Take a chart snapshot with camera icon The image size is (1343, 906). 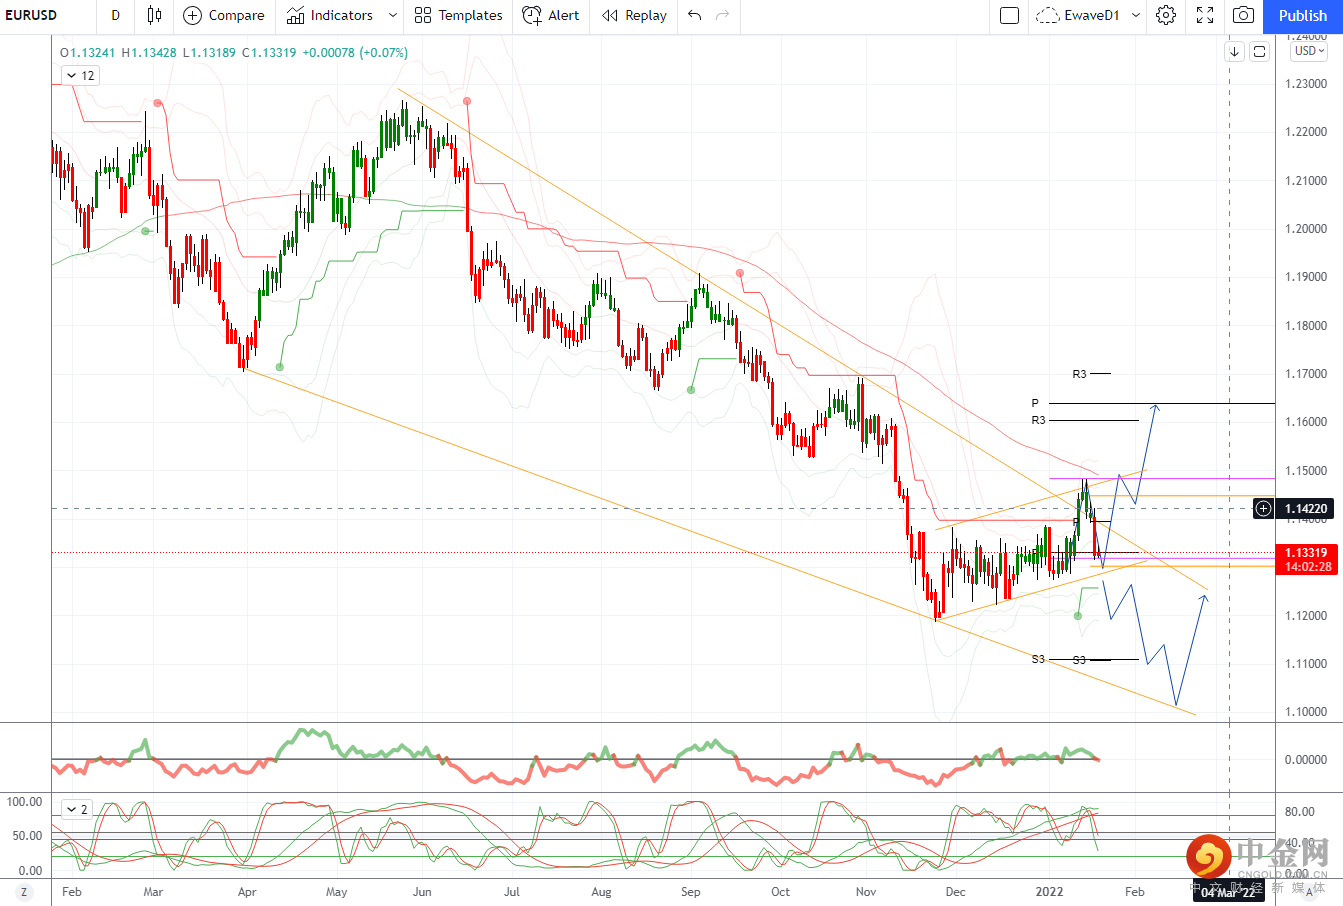point(1243,15)
